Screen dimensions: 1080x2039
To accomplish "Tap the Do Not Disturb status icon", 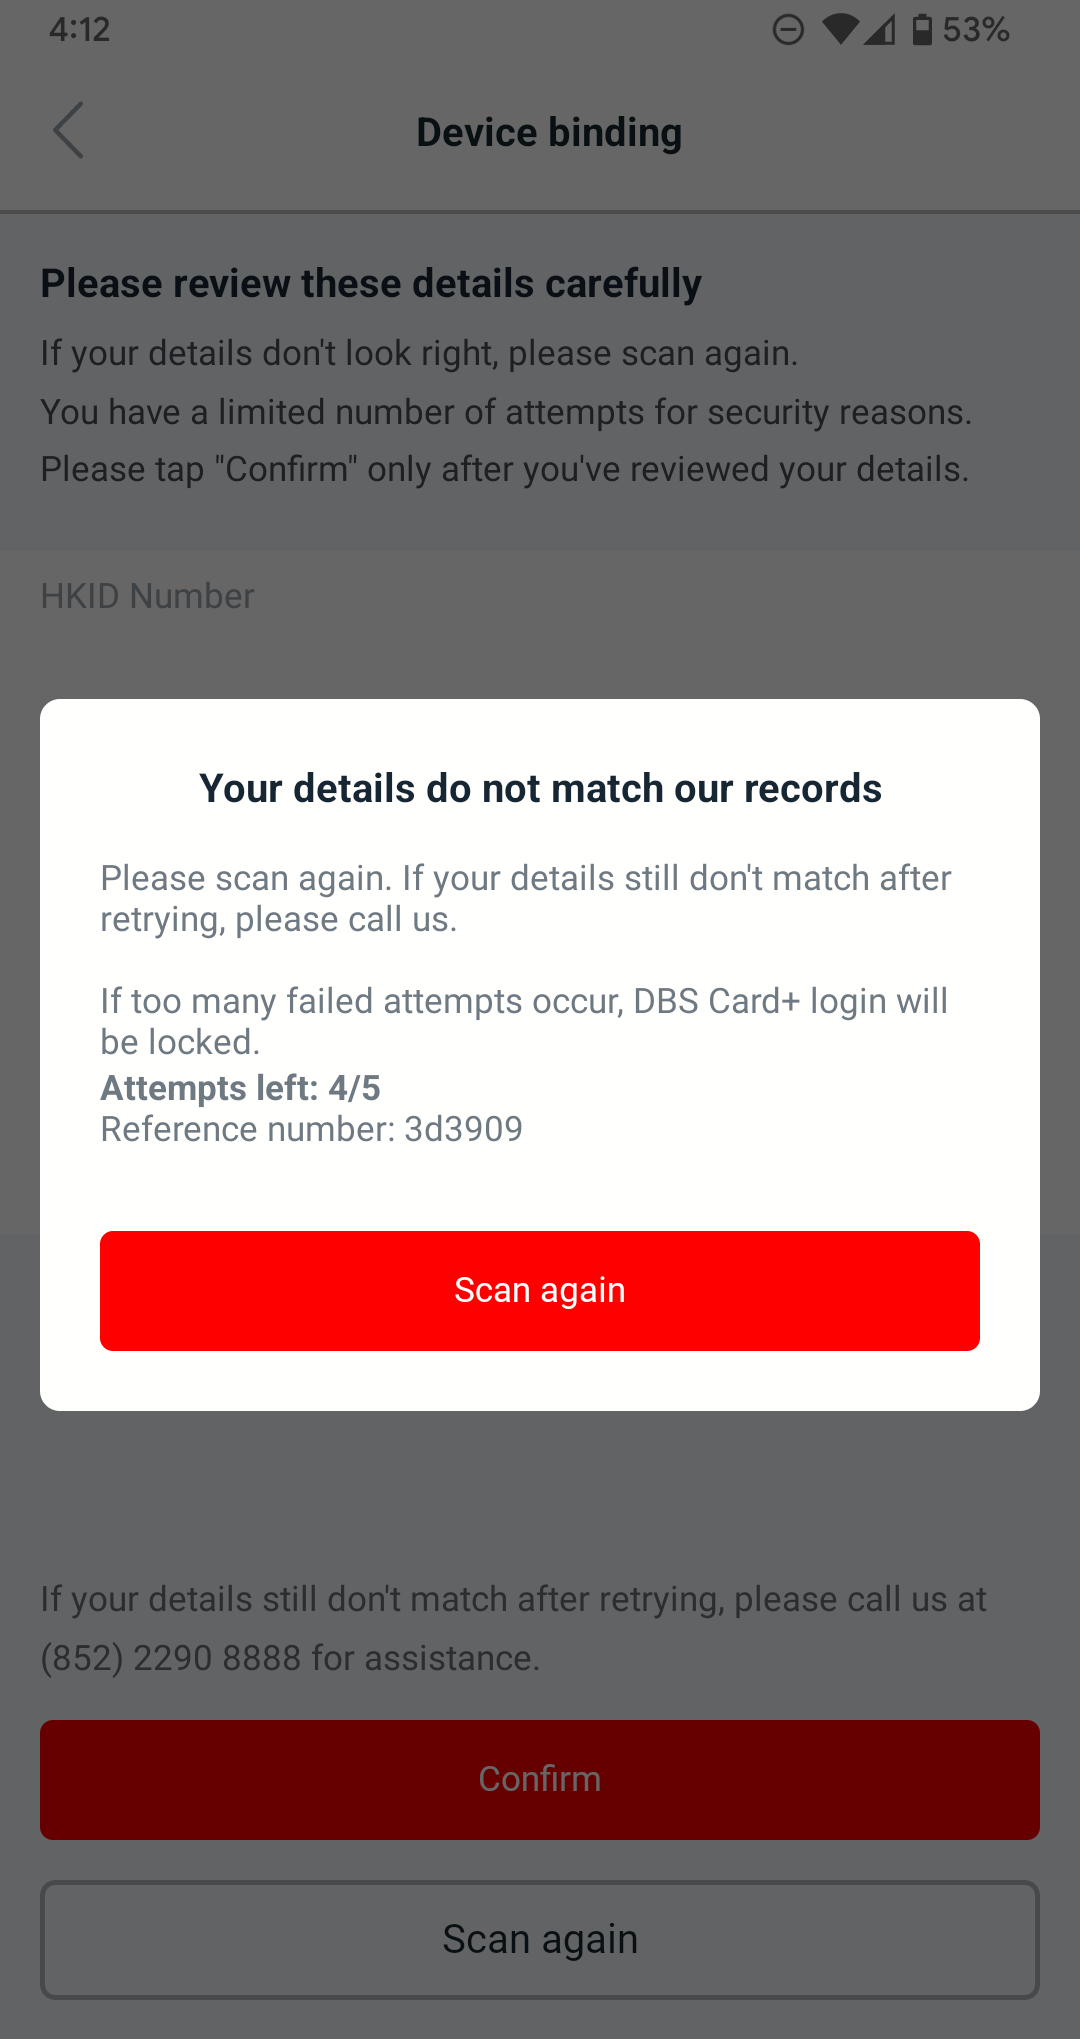I will (788, 30).
